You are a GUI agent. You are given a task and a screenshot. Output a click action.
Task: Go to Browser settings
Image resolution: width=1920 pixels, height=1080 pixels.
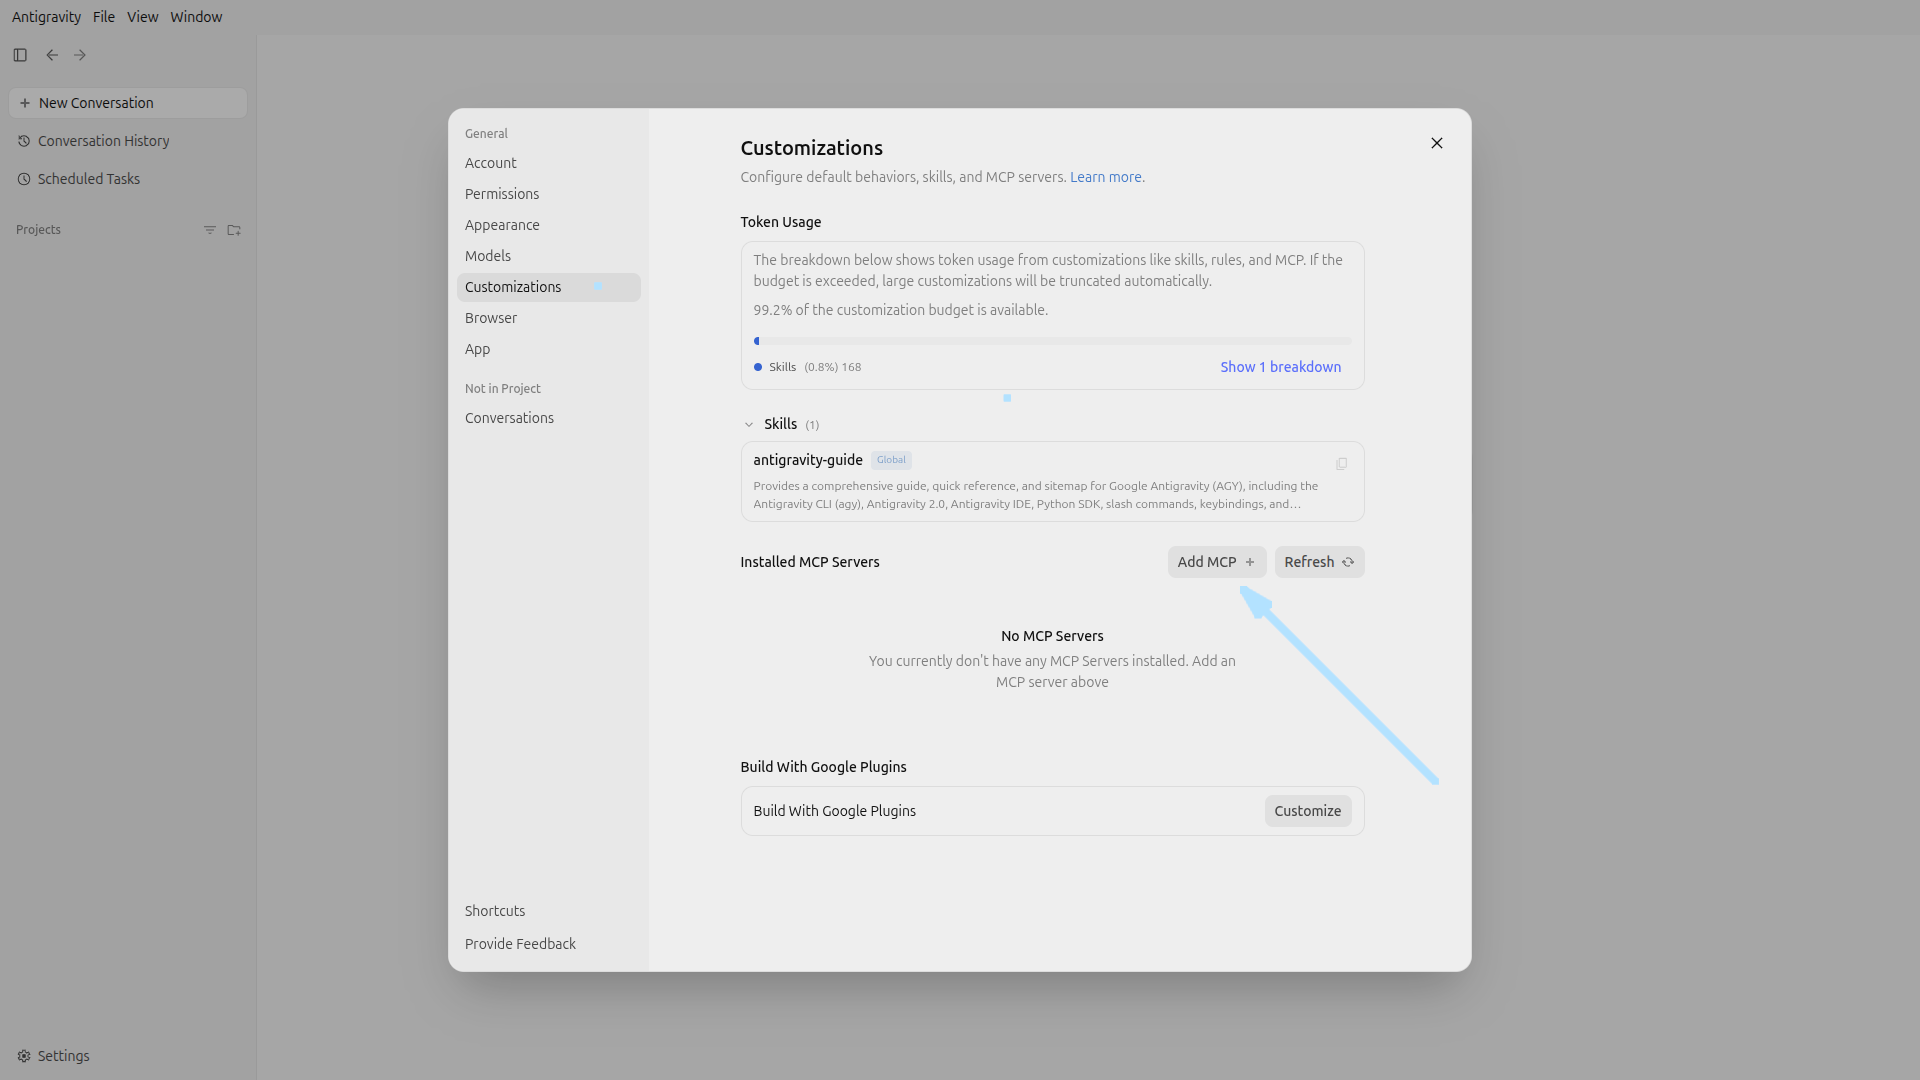click(x=548, y=318)
